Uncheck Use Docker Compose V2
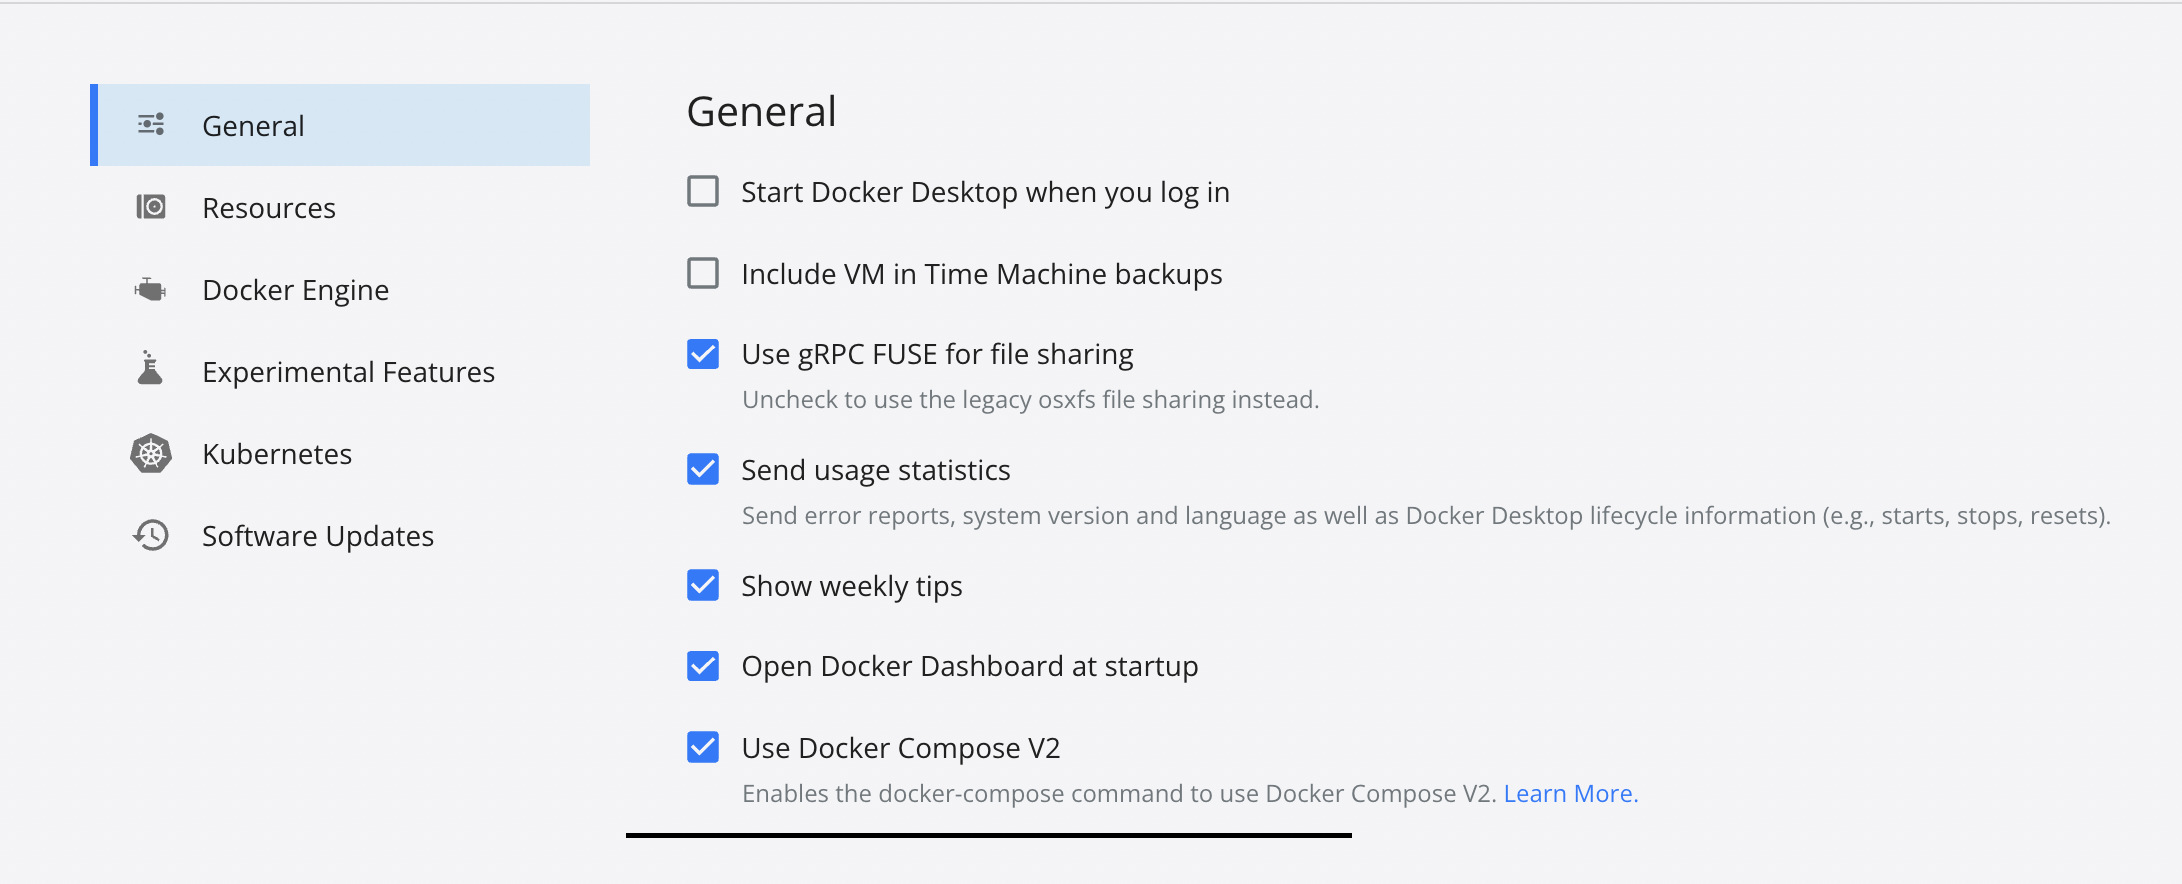Image resolution: width=2182 pixels, height=884 pixels. coord(703,747)
